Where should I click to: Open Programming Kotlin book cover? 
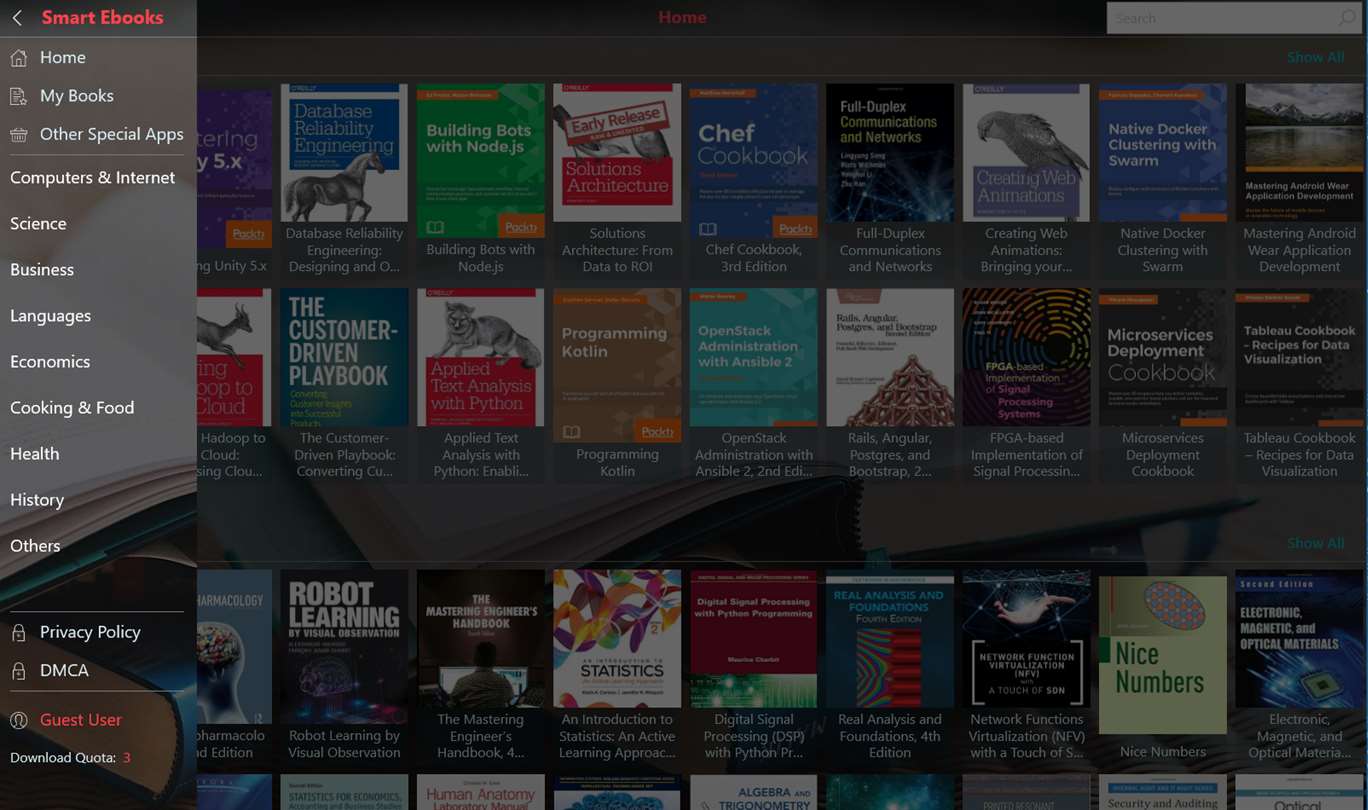(617, 366)
